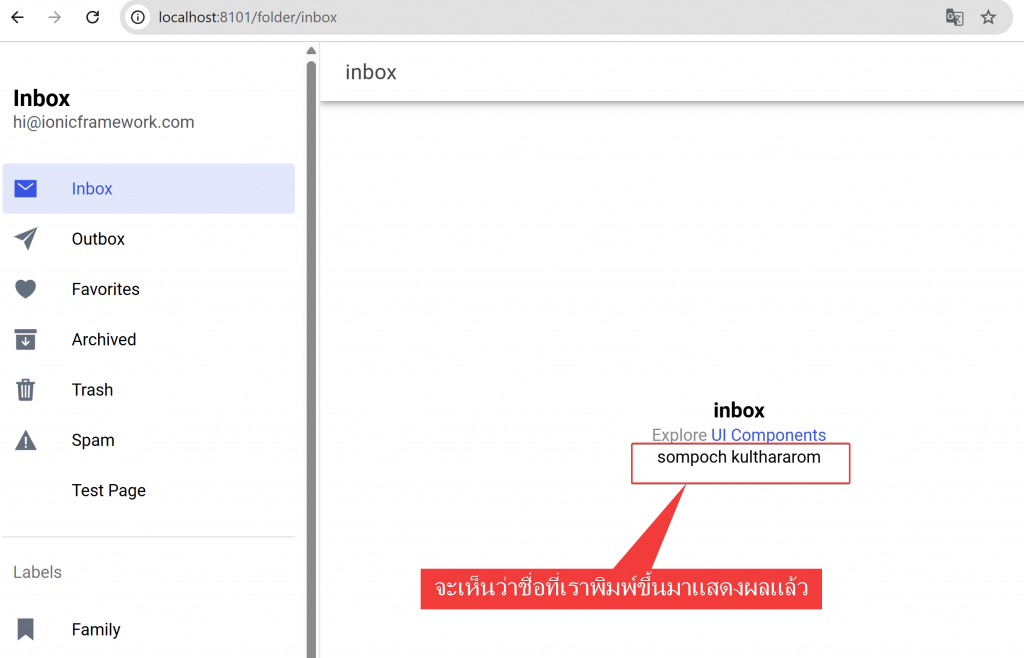Click the Family bookmark icon

pos(26,629)
